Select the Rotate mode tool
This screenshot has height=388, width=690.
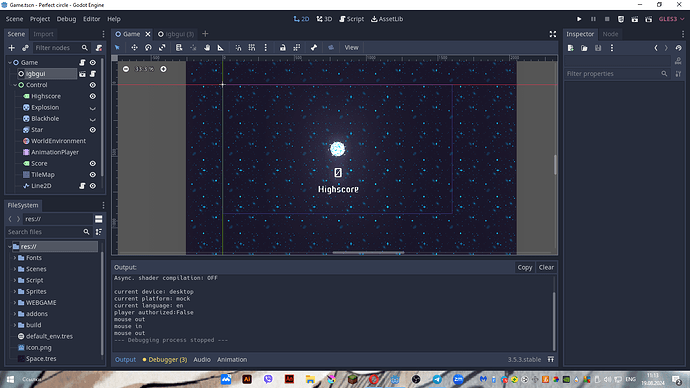tap(148, 48)
